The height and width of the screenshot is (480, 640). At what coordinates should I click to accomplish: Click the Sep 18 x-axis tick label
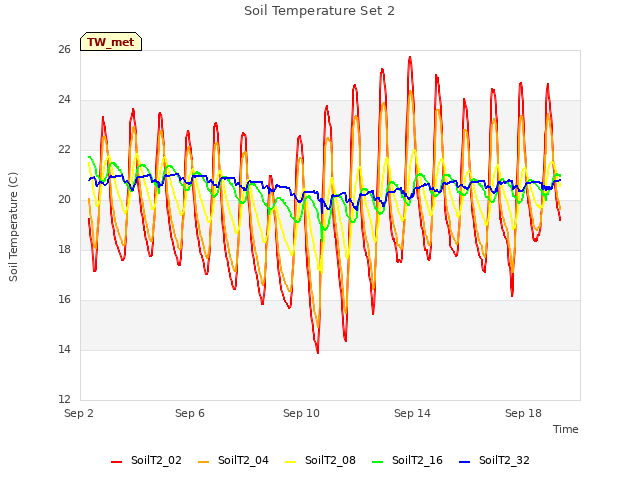pyautogui.click(x=523, y=413)
